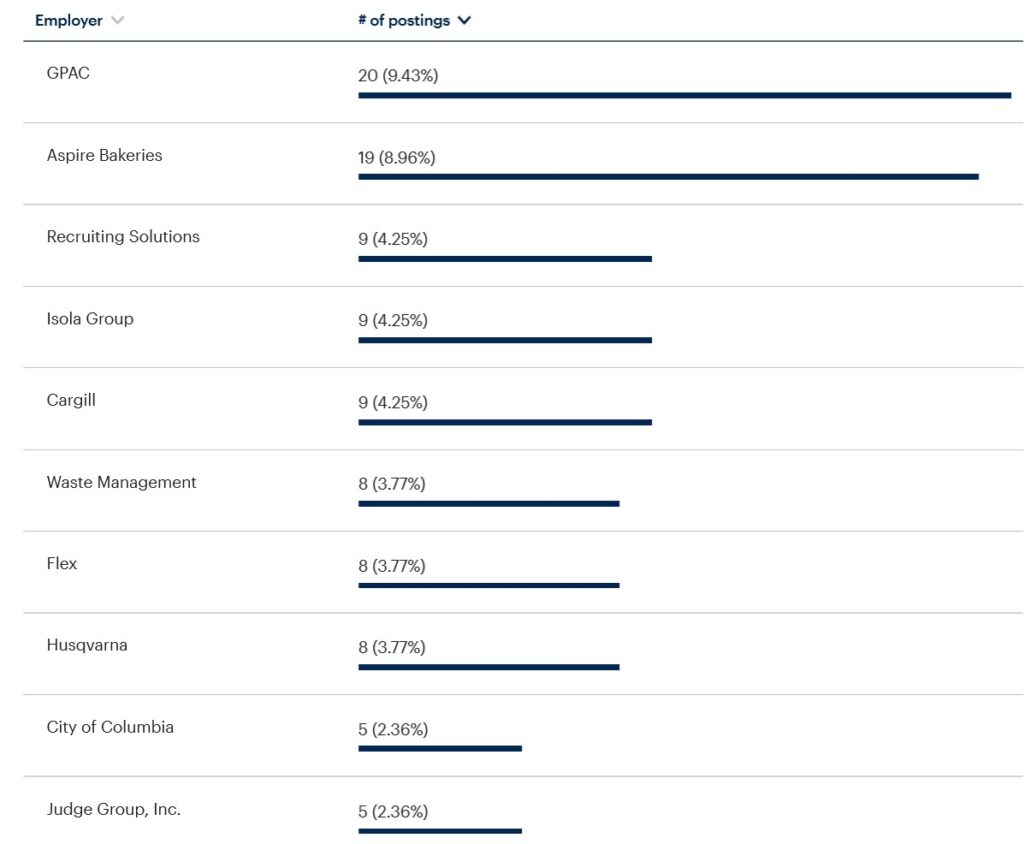This screenshot has width=1030, height=844.
Task: Click the Employer column sort chevron
Action: pyautogui.click(x=118, y=21)
